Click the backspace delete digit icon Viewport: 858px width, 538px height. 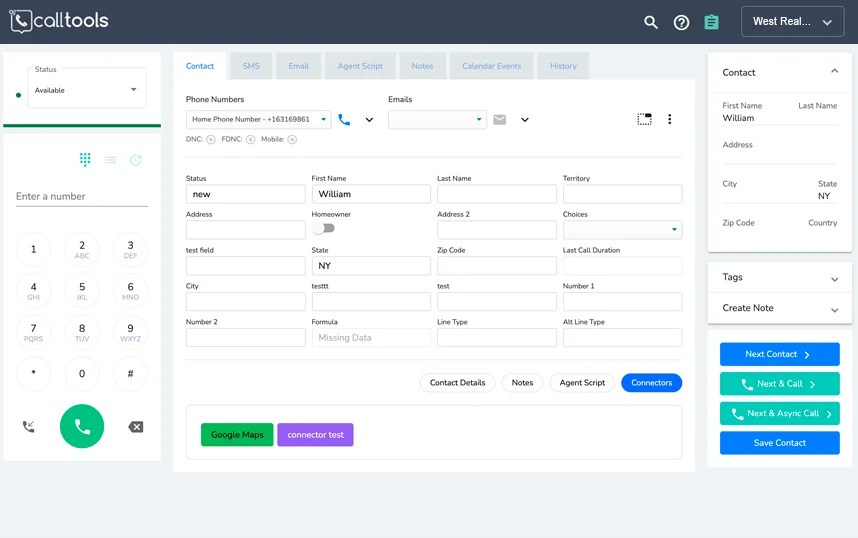(x=136, y=427)
